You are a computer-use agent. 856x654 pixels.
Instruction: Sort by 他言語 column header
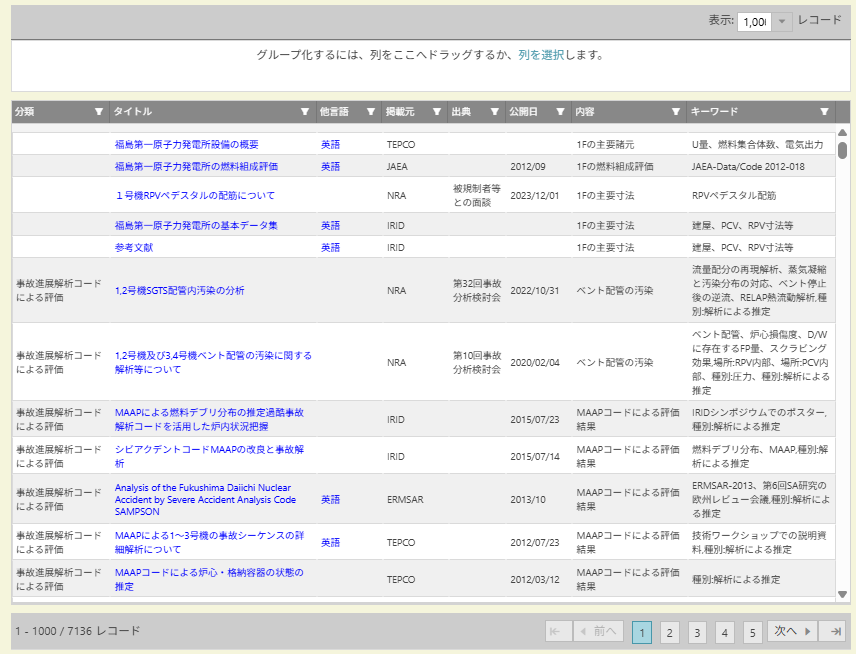334,111
